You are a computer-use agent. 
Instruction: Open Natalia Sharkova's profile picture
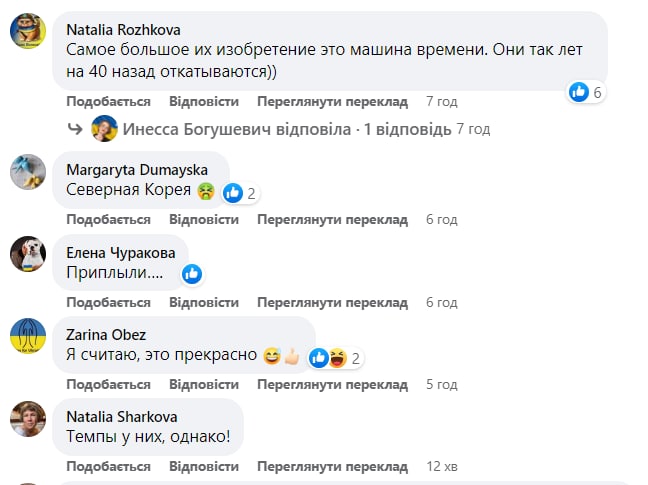pos(26,418)
